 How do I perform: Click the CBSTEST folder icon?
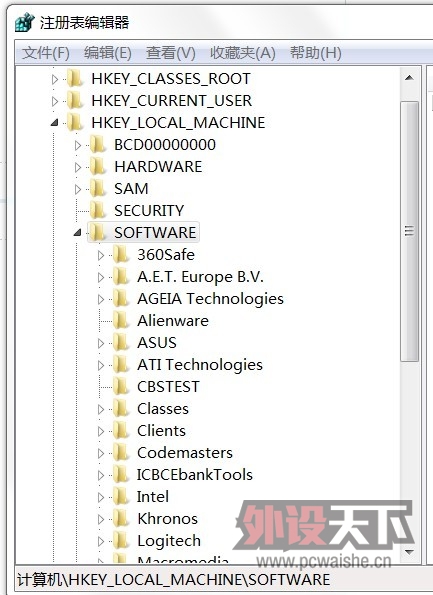pyautogui.click(x=121, y=386)
